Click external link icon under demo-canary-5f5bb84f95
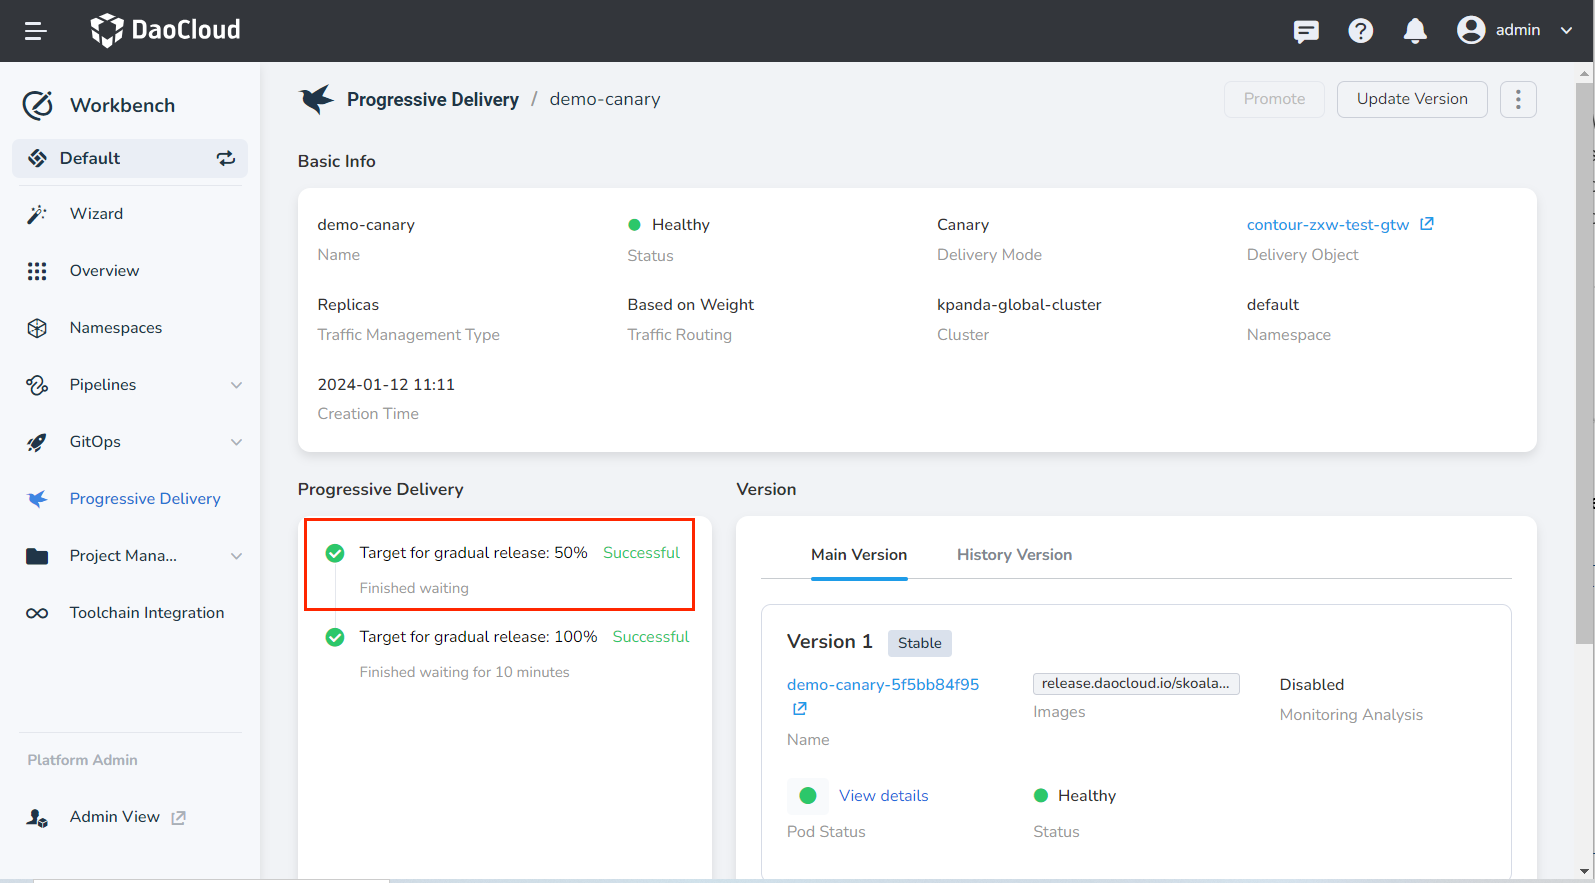The image size is (1595, 883). [799, 709]
